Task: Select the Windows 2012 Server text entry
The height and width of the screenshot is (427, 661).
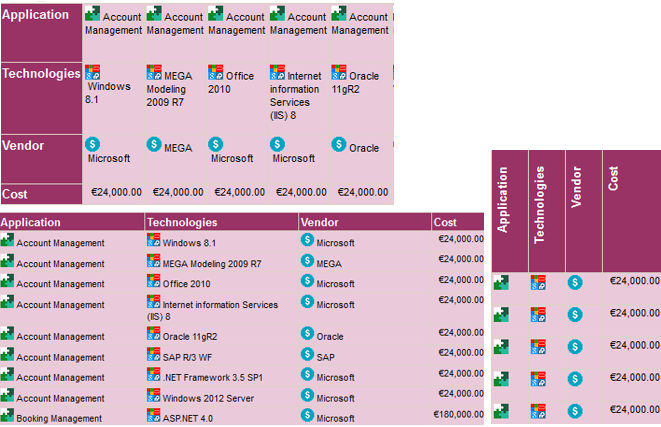Action: pyautogui.click(x=208, y=398)
